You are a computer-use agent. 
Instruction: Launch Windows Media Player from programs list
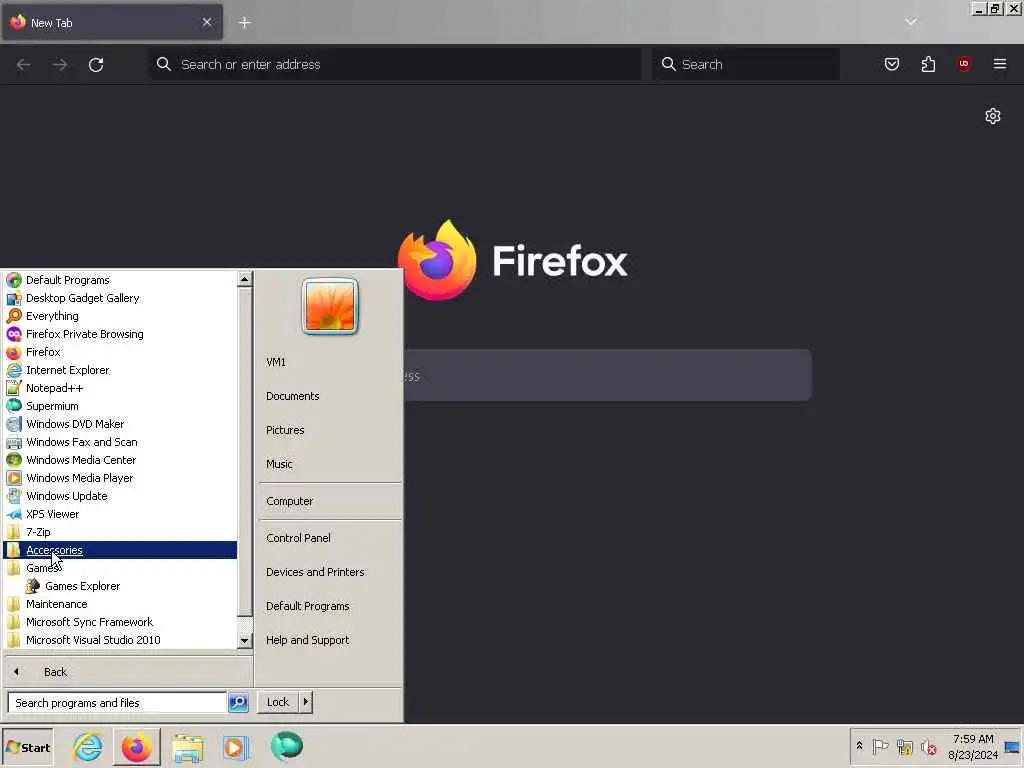121,478
